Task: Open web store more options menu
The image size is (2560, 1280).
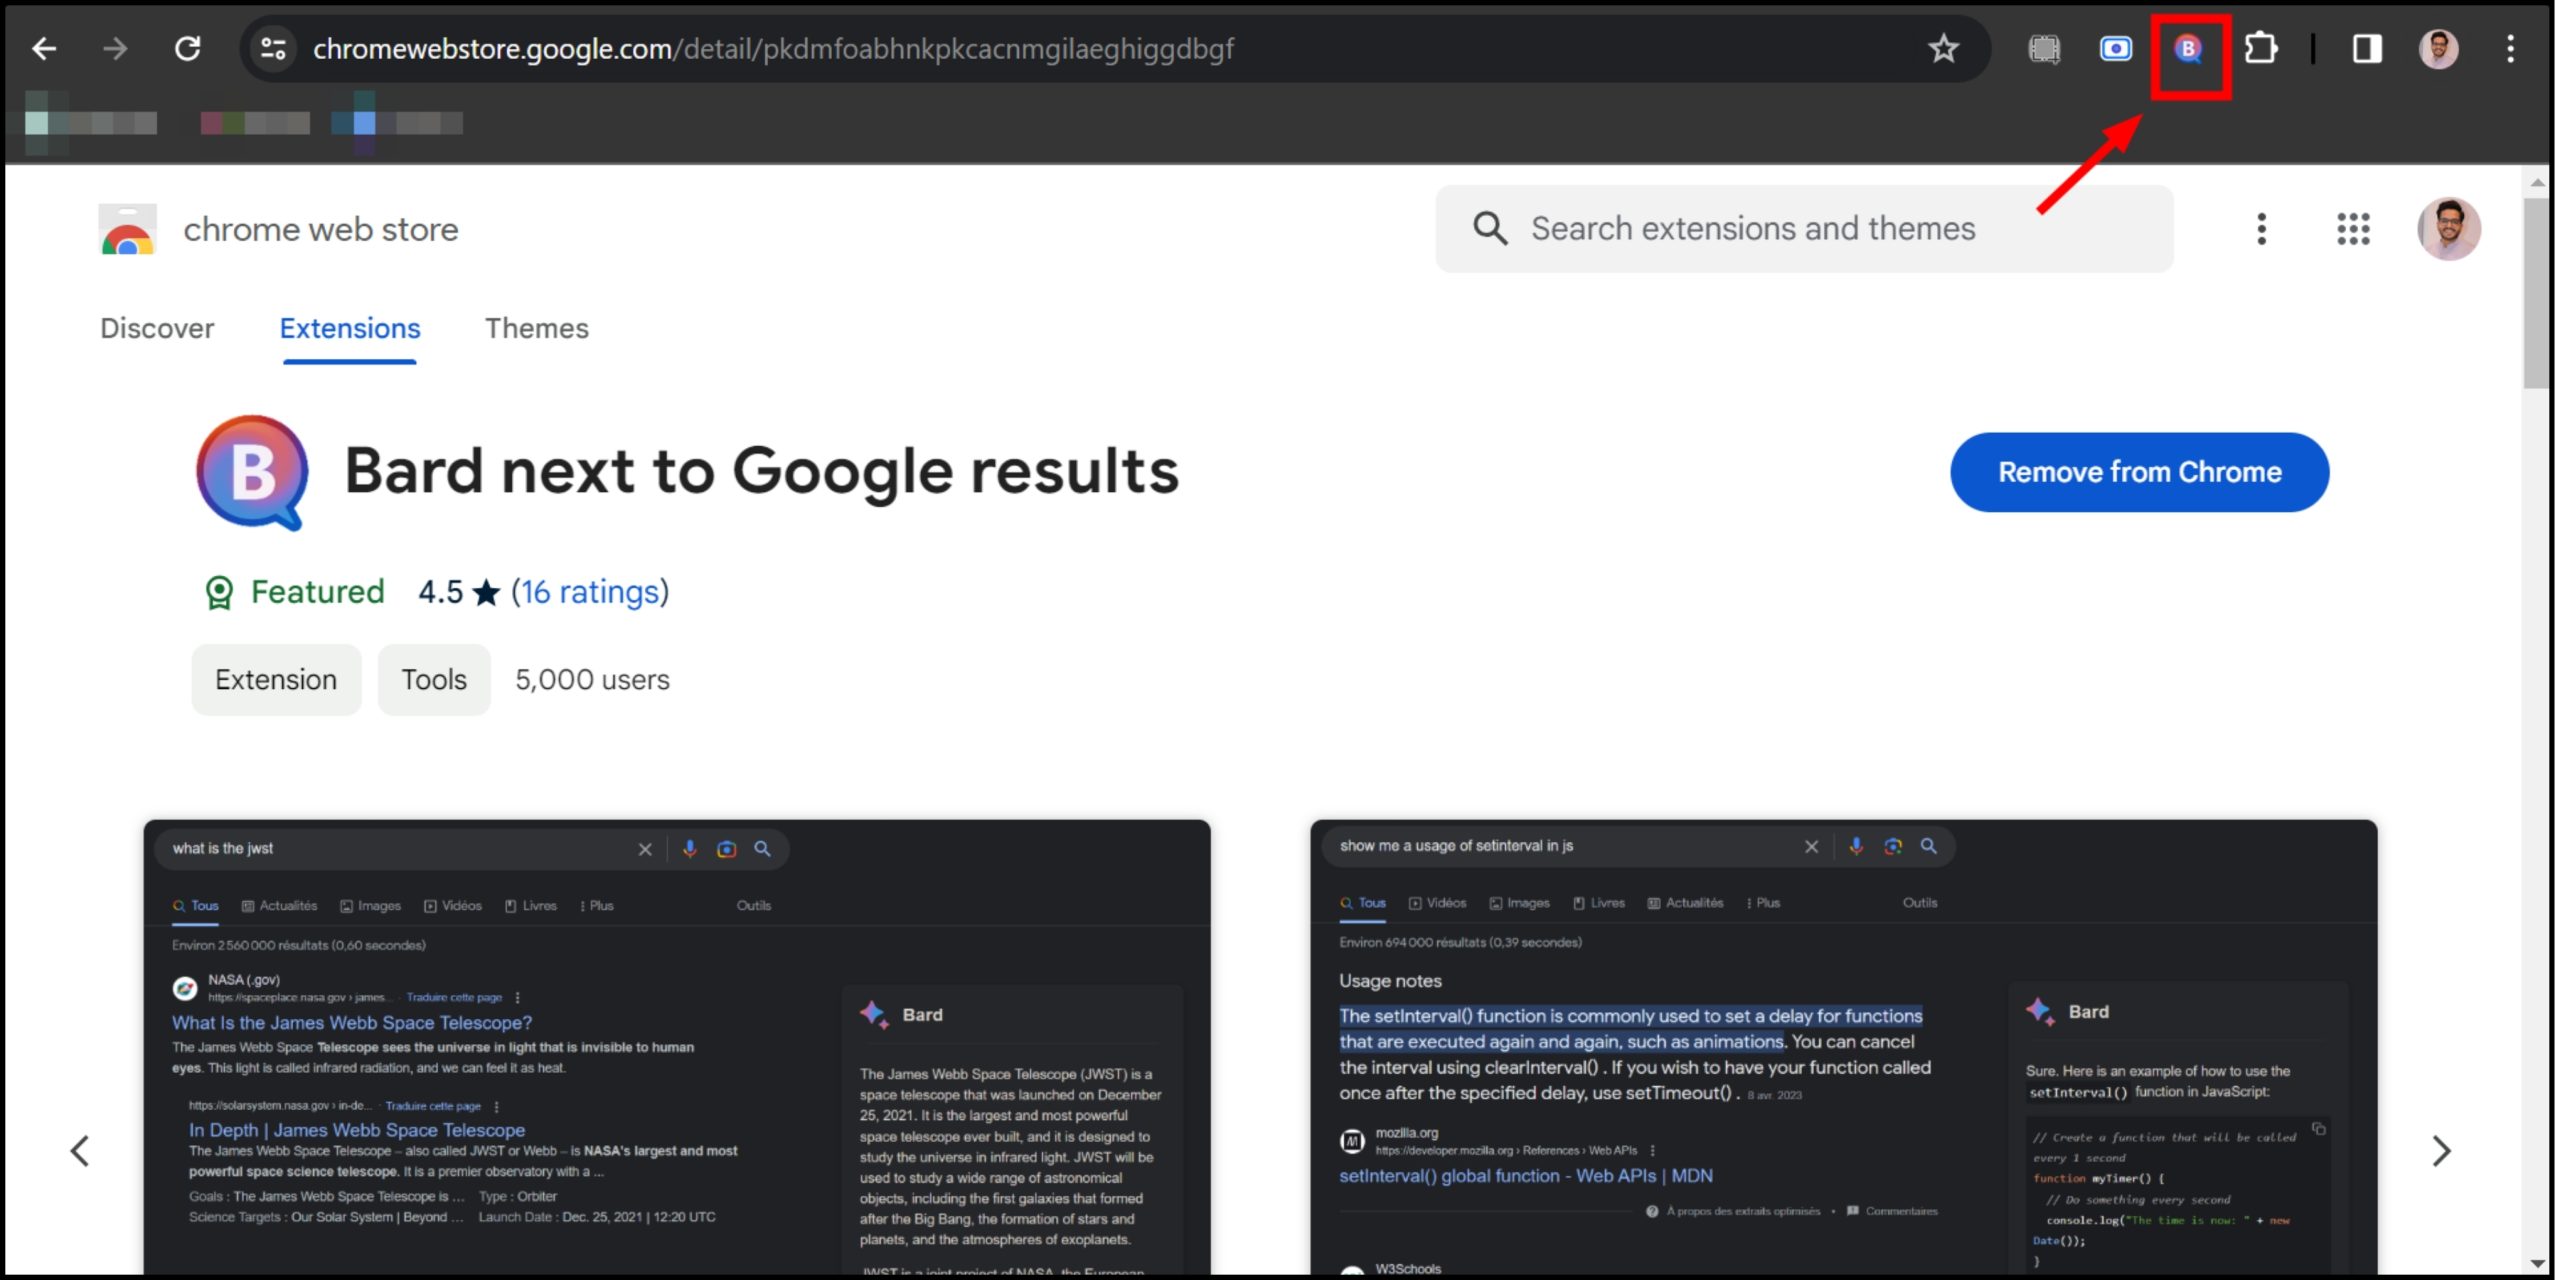Action: tap(2261, 229)
